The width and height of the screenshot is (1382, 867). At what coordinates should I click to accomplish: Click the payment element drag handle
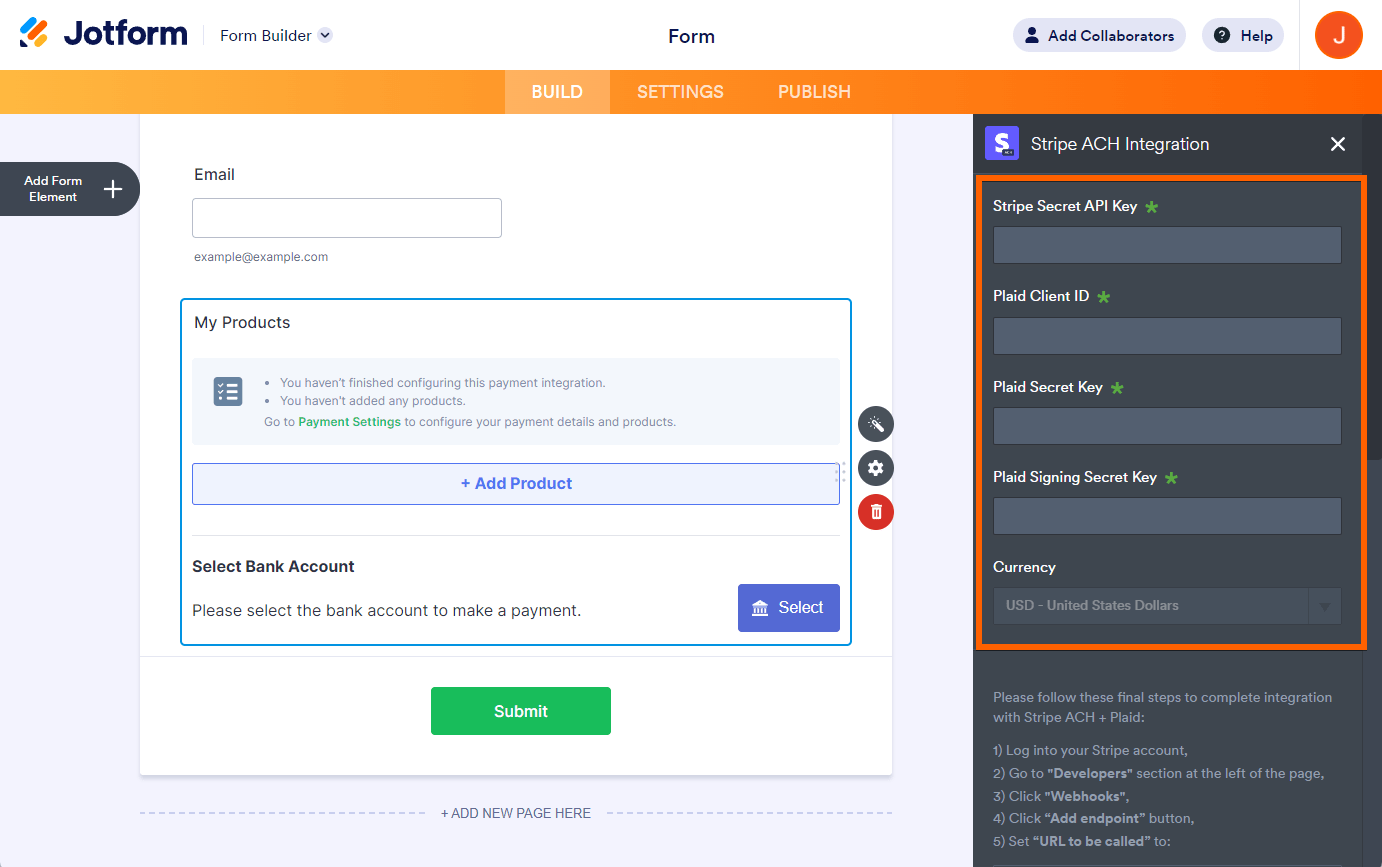pos(841,472)
